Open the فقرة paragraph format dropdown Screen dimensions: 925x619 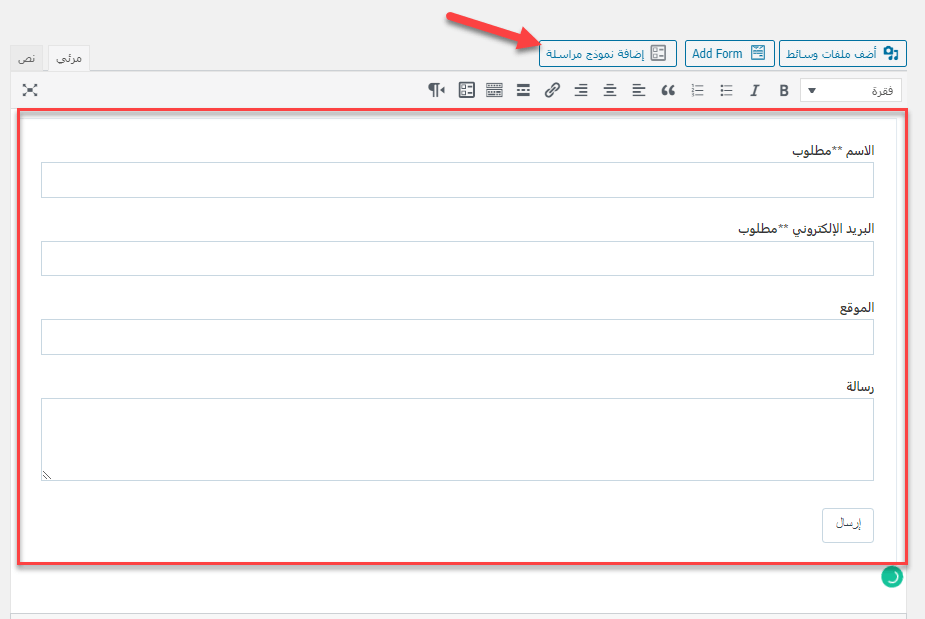point(851,90)
